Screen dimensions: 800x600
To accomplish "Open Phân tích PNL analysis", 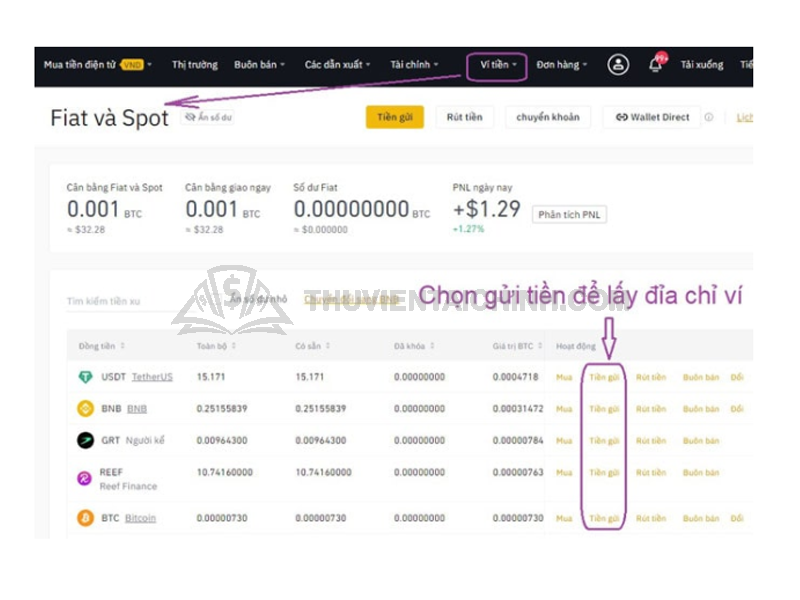I will (x=569, y=215).
